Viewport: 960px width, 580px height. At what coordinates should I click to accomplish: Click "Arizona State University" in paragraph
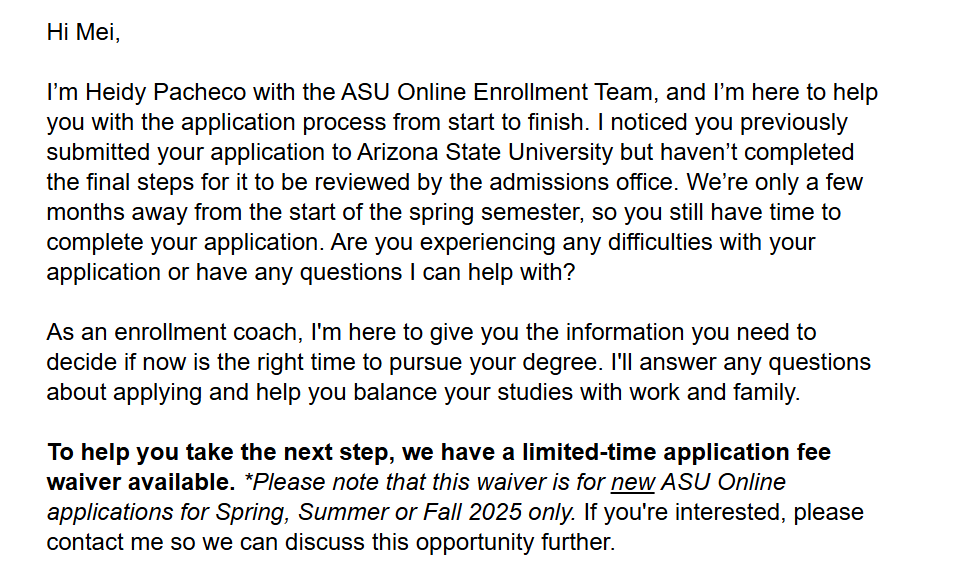click(x=484, y=153)
